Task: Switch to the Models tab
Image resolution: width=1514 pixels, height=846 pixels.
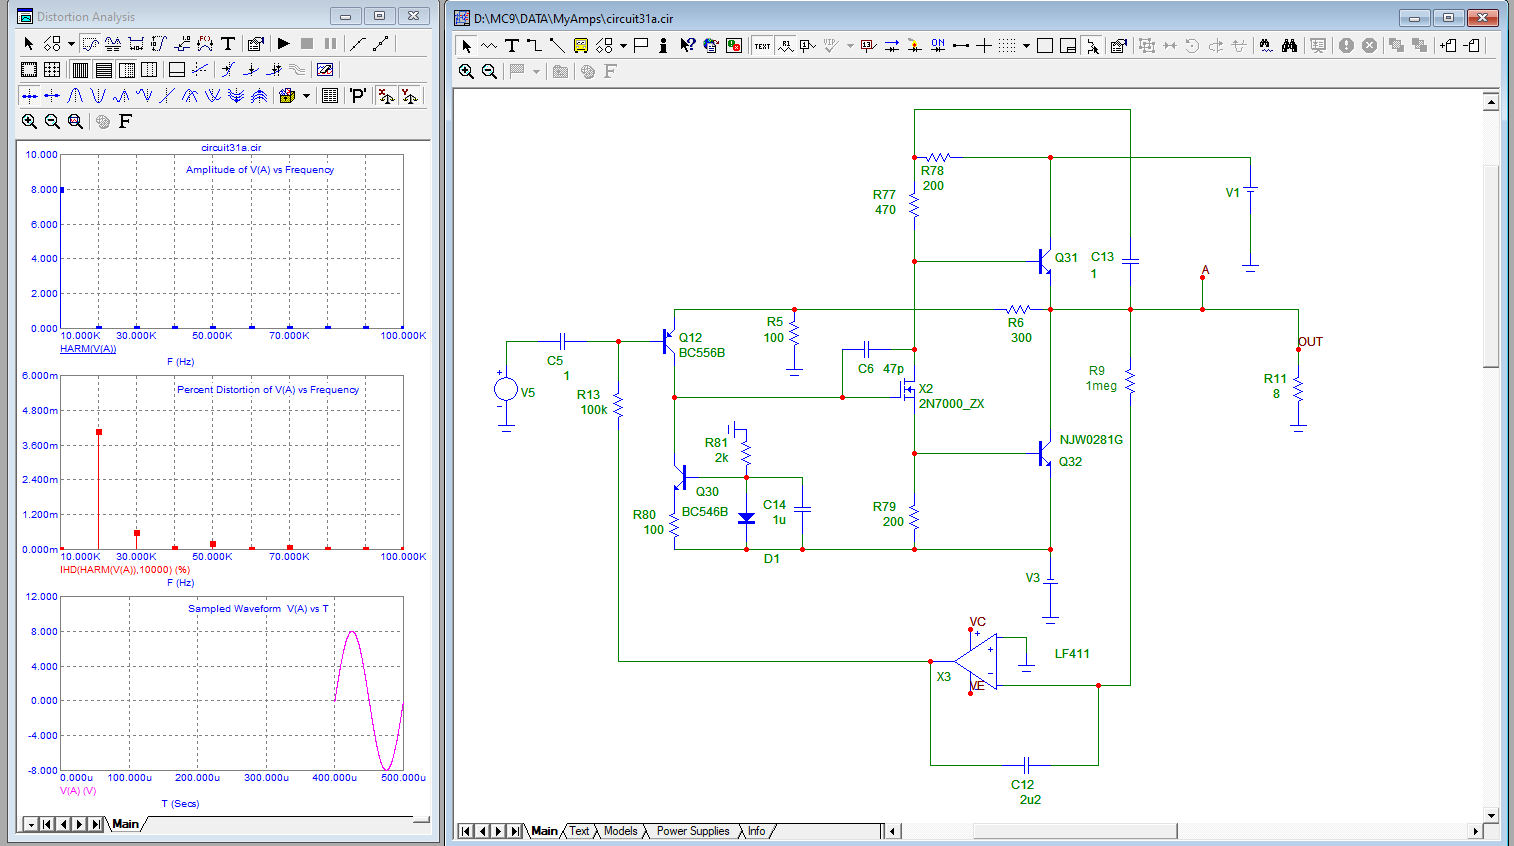Action: [x=620, y=831]
